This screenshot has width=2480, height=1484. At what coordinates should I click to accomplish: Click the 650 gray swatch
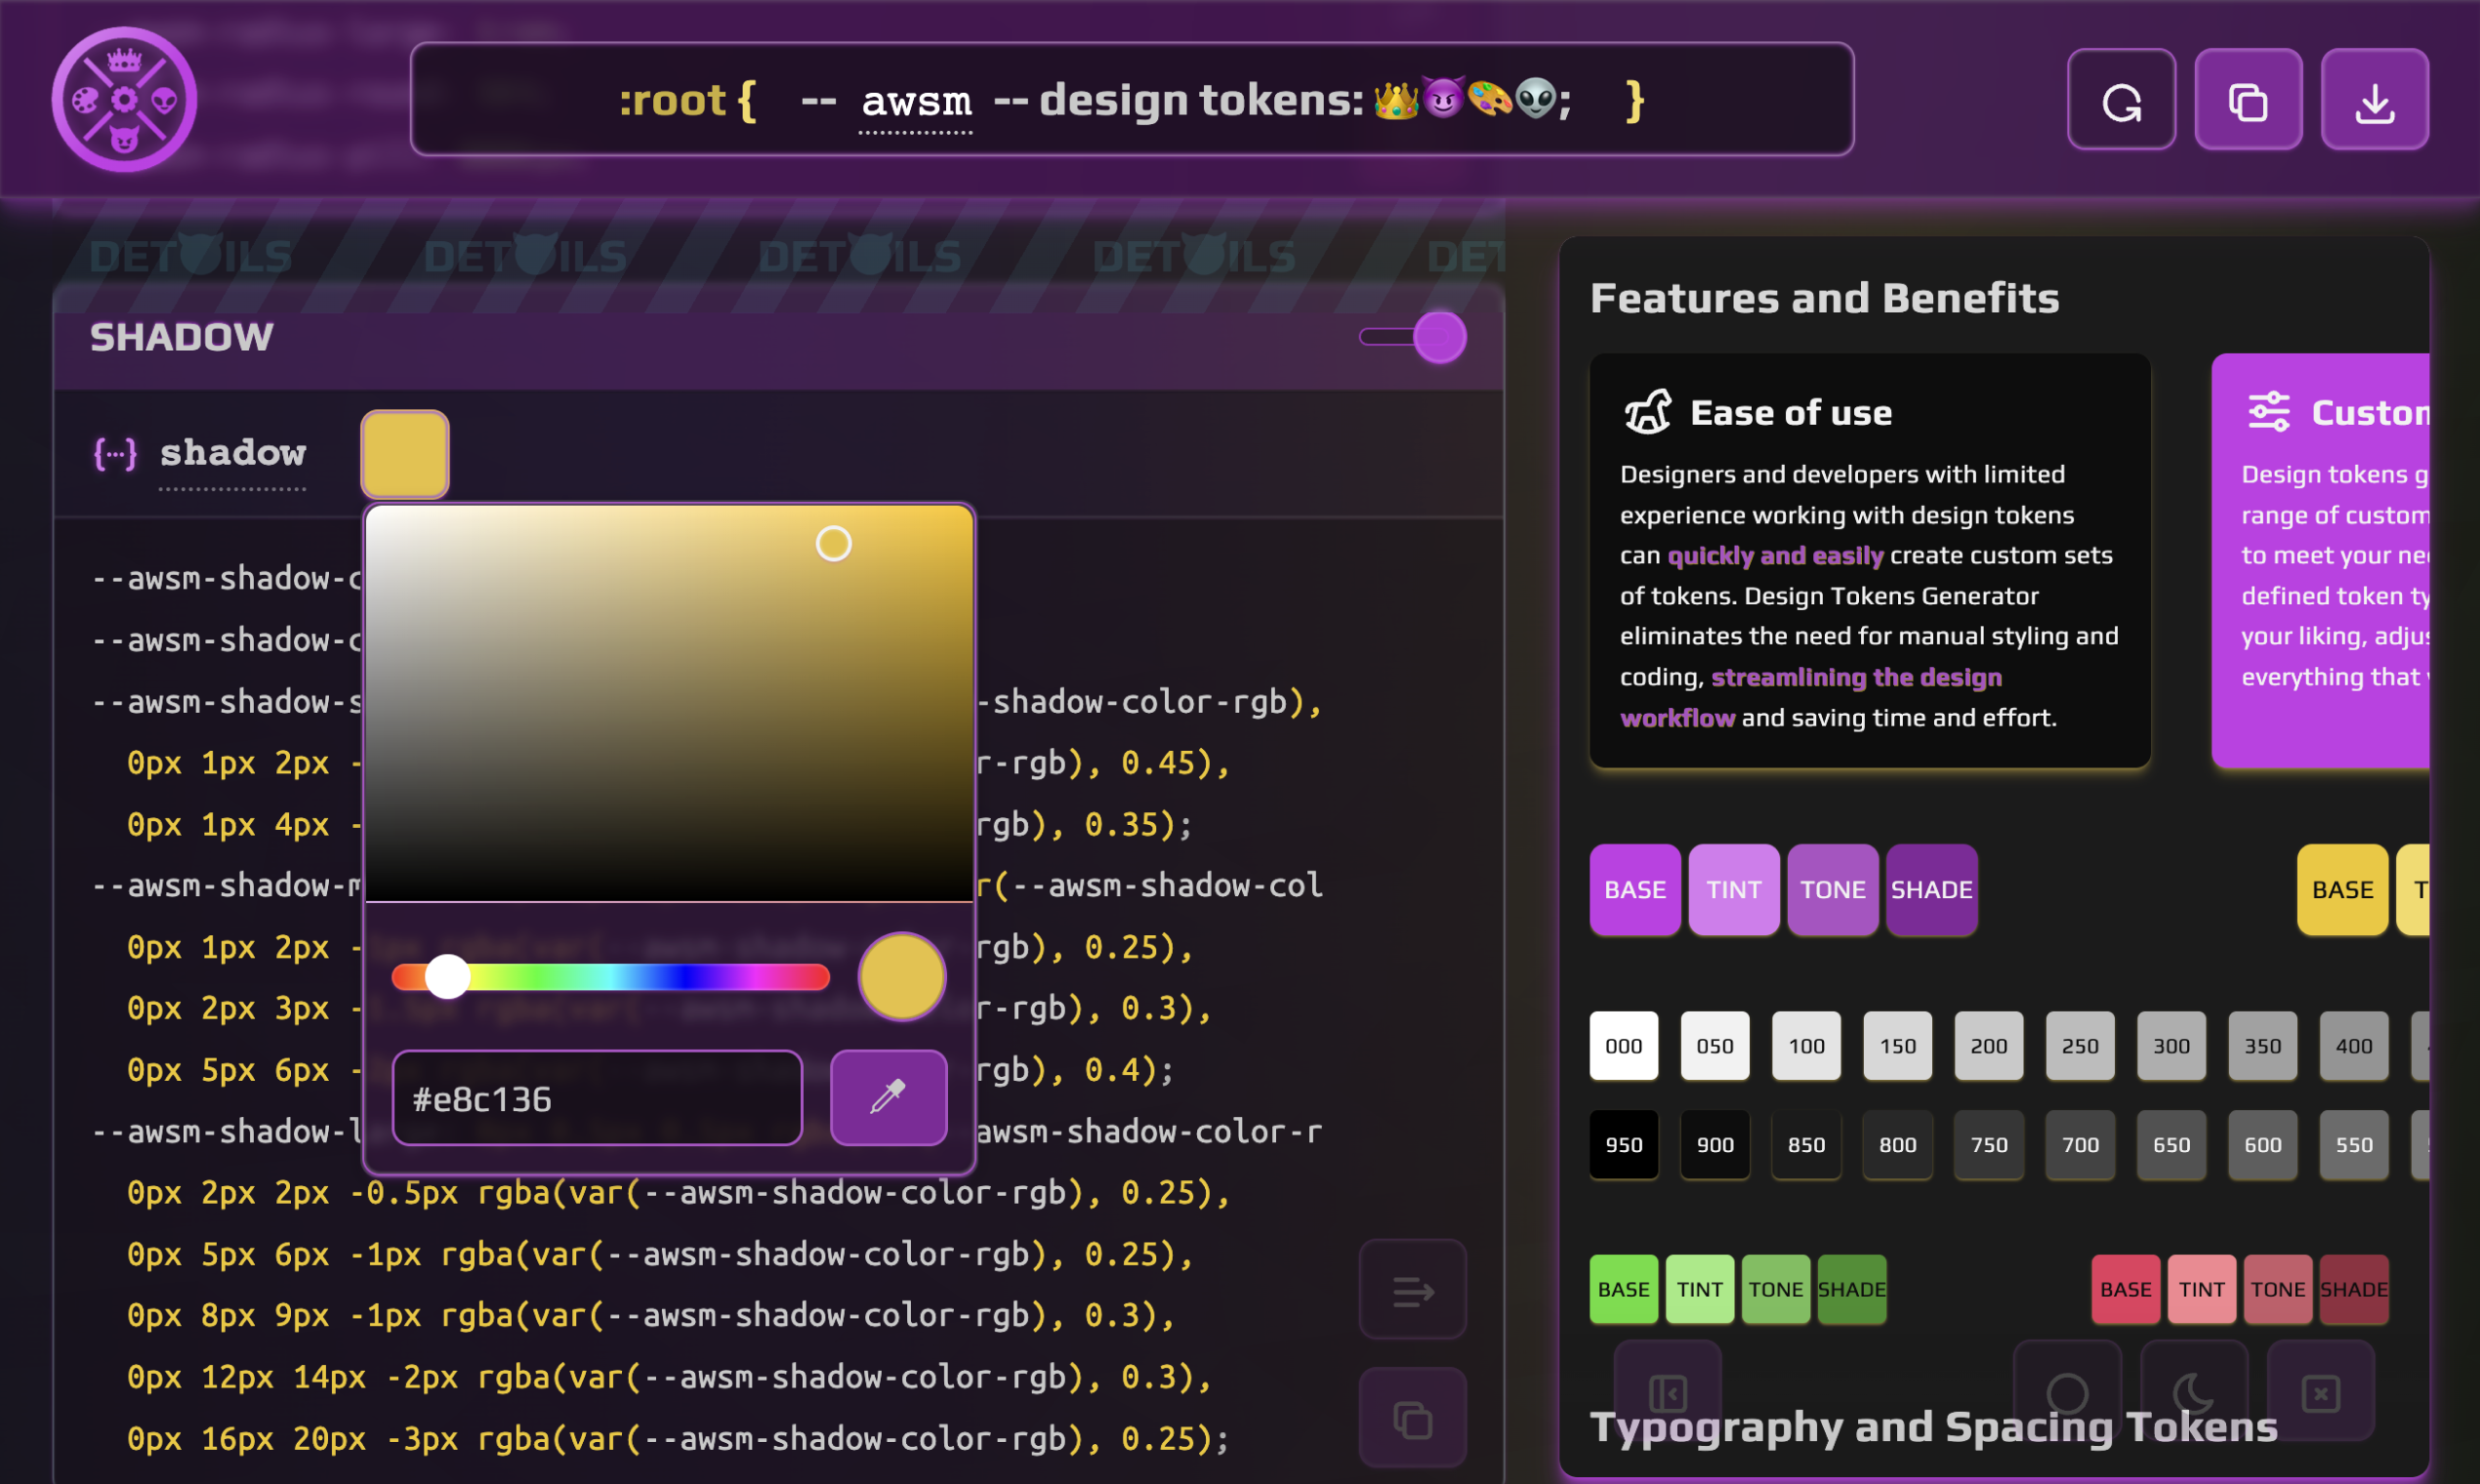pyautogui.click(x=2171, y=1144)
